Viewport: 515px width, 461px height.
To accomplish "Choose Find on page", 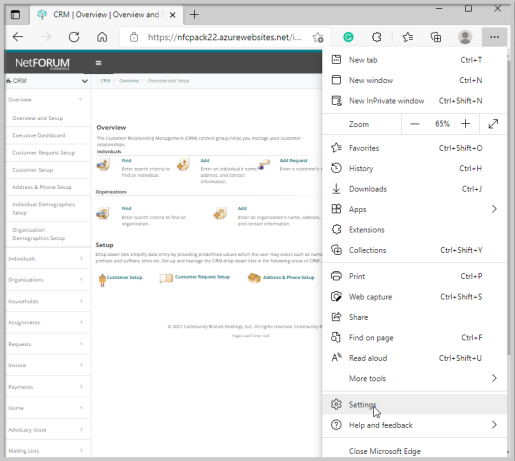I will point(414,338).
